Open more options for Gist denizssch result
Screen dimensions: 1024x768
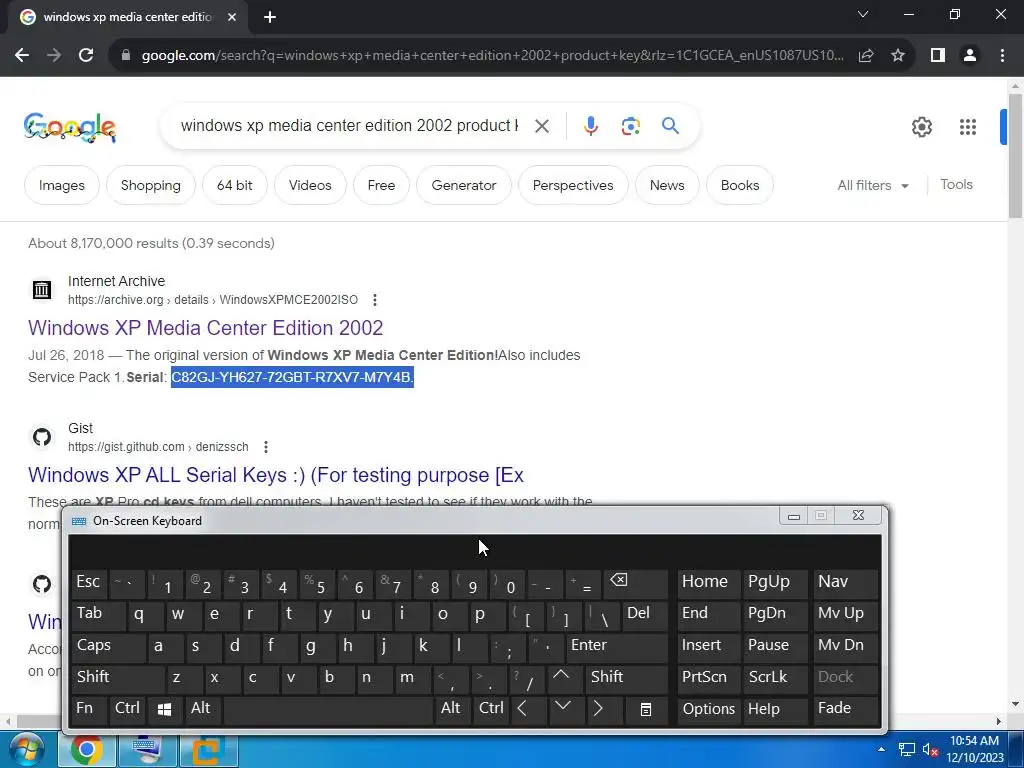266,447
